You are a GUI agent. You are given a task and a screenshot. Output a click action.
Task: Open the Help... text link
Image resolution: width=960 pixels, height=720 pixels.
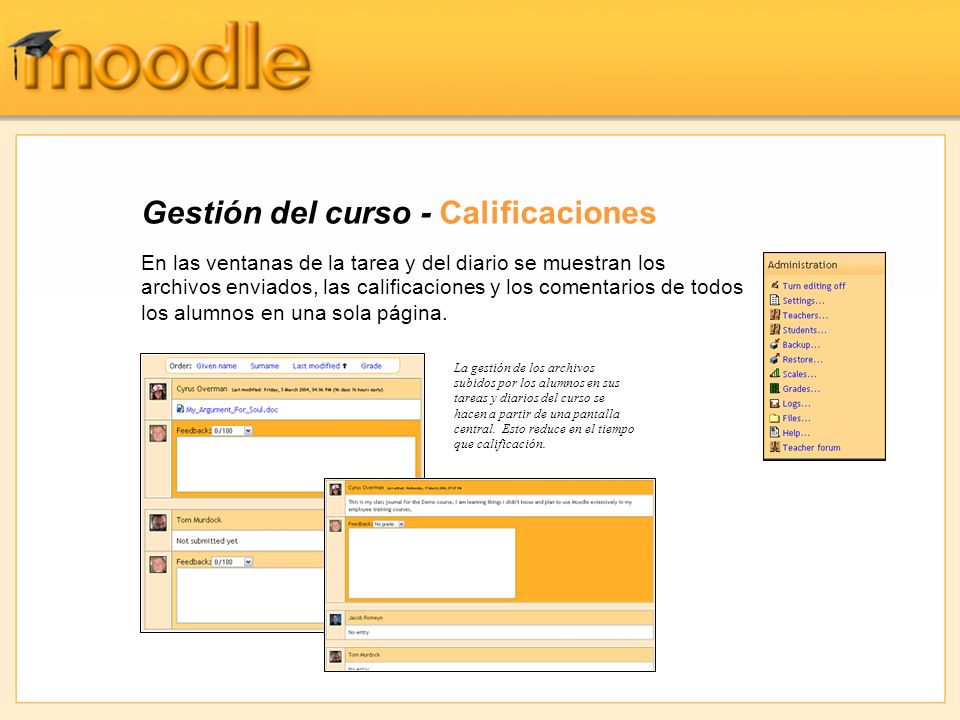796,433
